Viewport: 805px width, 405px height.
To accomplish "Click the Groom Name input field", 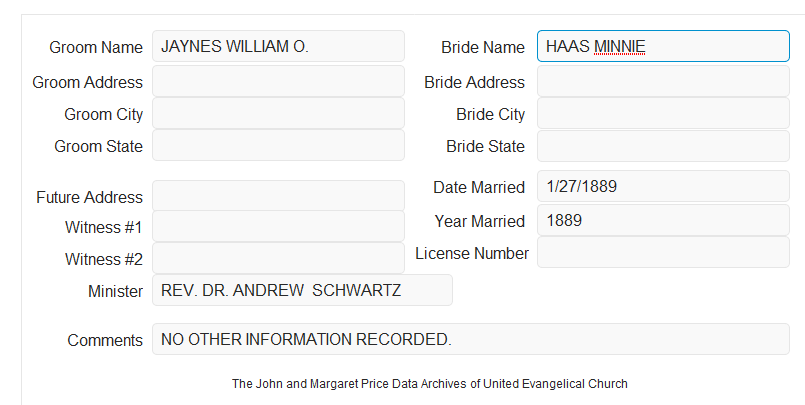I will (x=278, y=46).
